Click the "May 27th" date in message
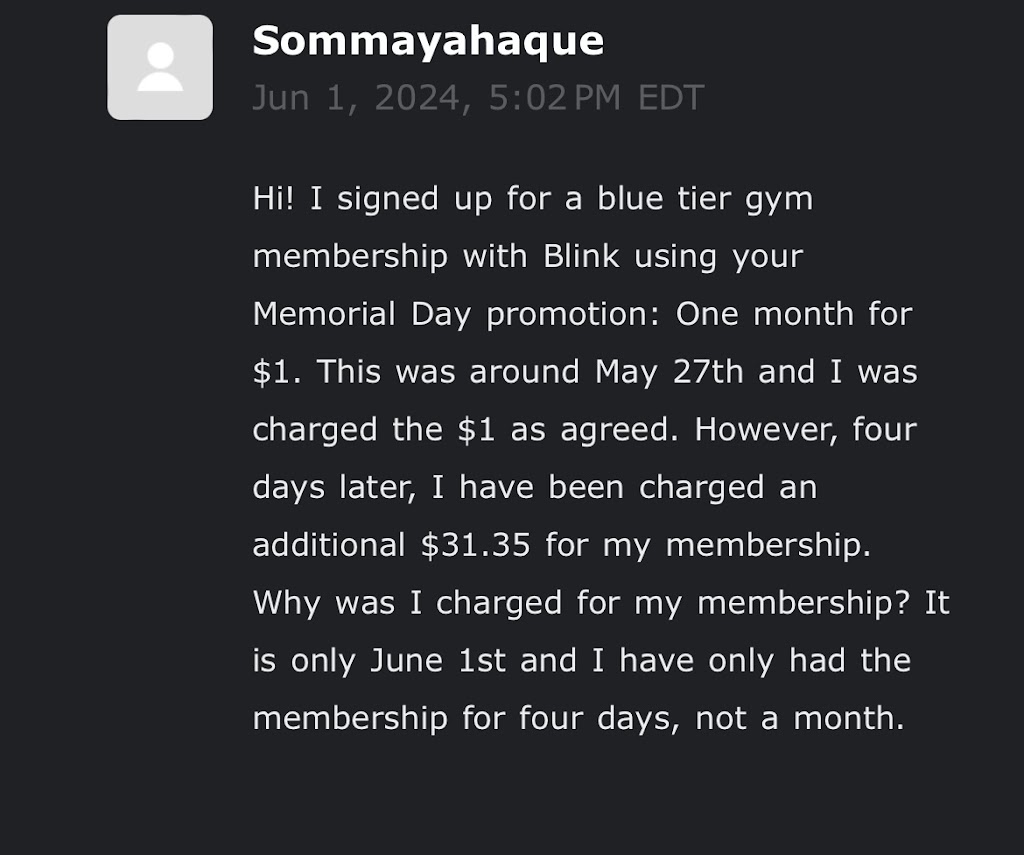1024x855 pixels. pyautogui.click(x=670, y=372)
